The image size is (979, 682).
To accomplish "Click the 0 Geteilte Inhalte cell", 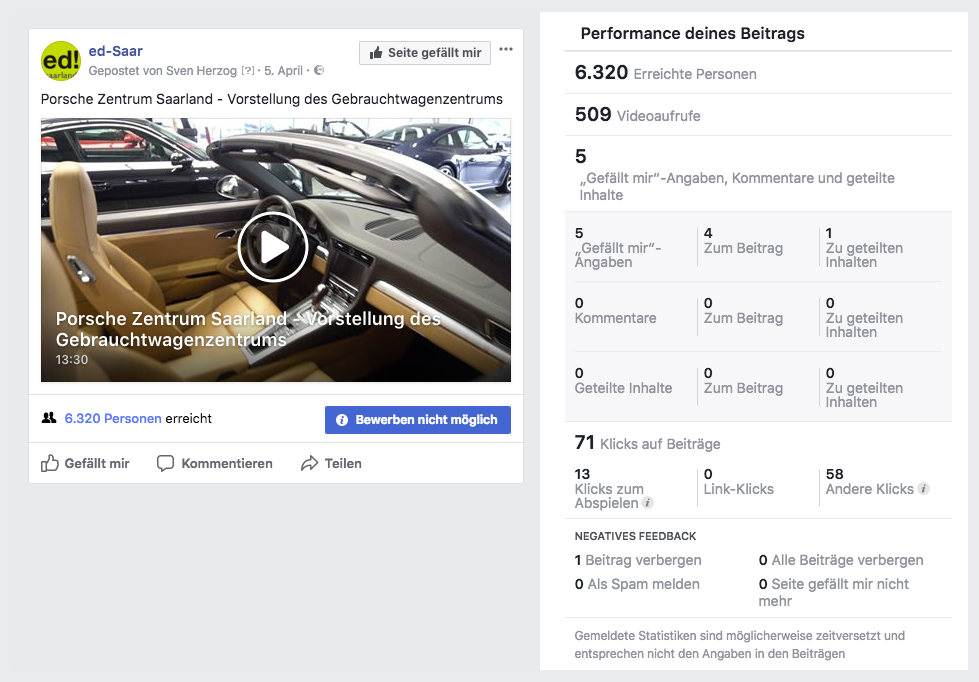I will point(623,381).
